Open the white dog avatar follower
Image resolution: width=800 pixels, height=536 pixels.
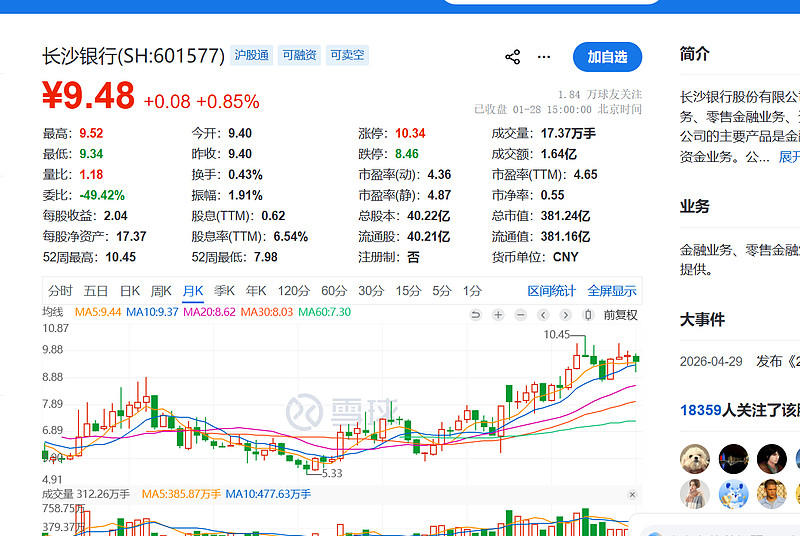694,458
